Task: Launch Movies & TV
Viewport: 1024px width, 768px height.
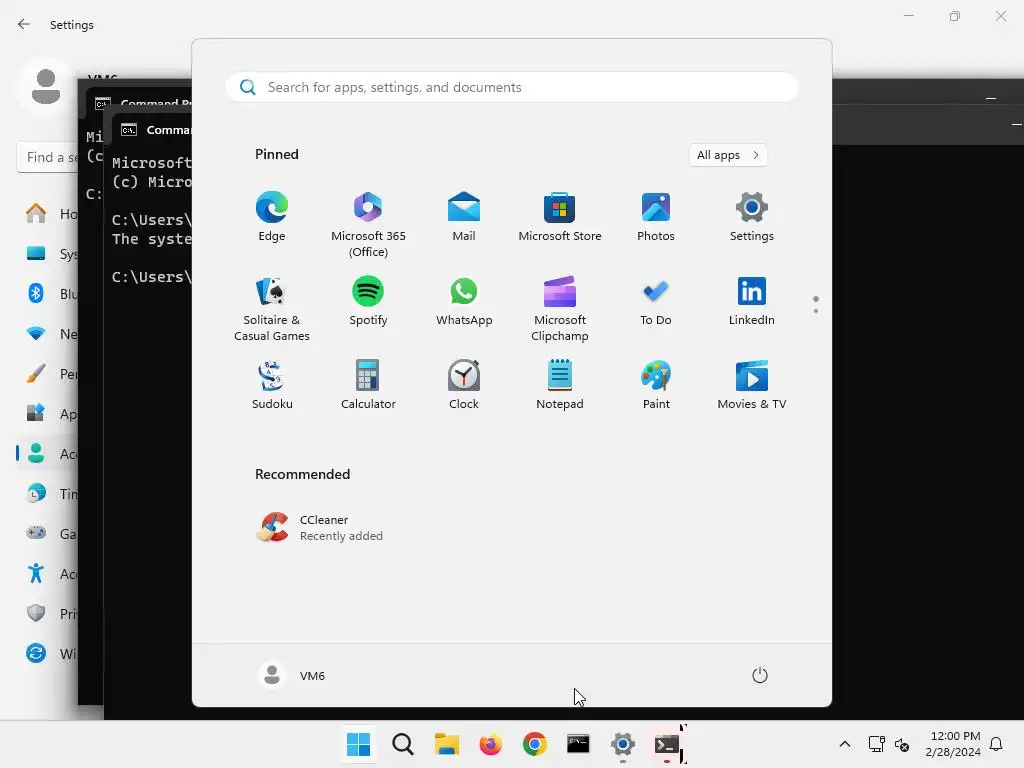Action: click(x=752, y=385)
